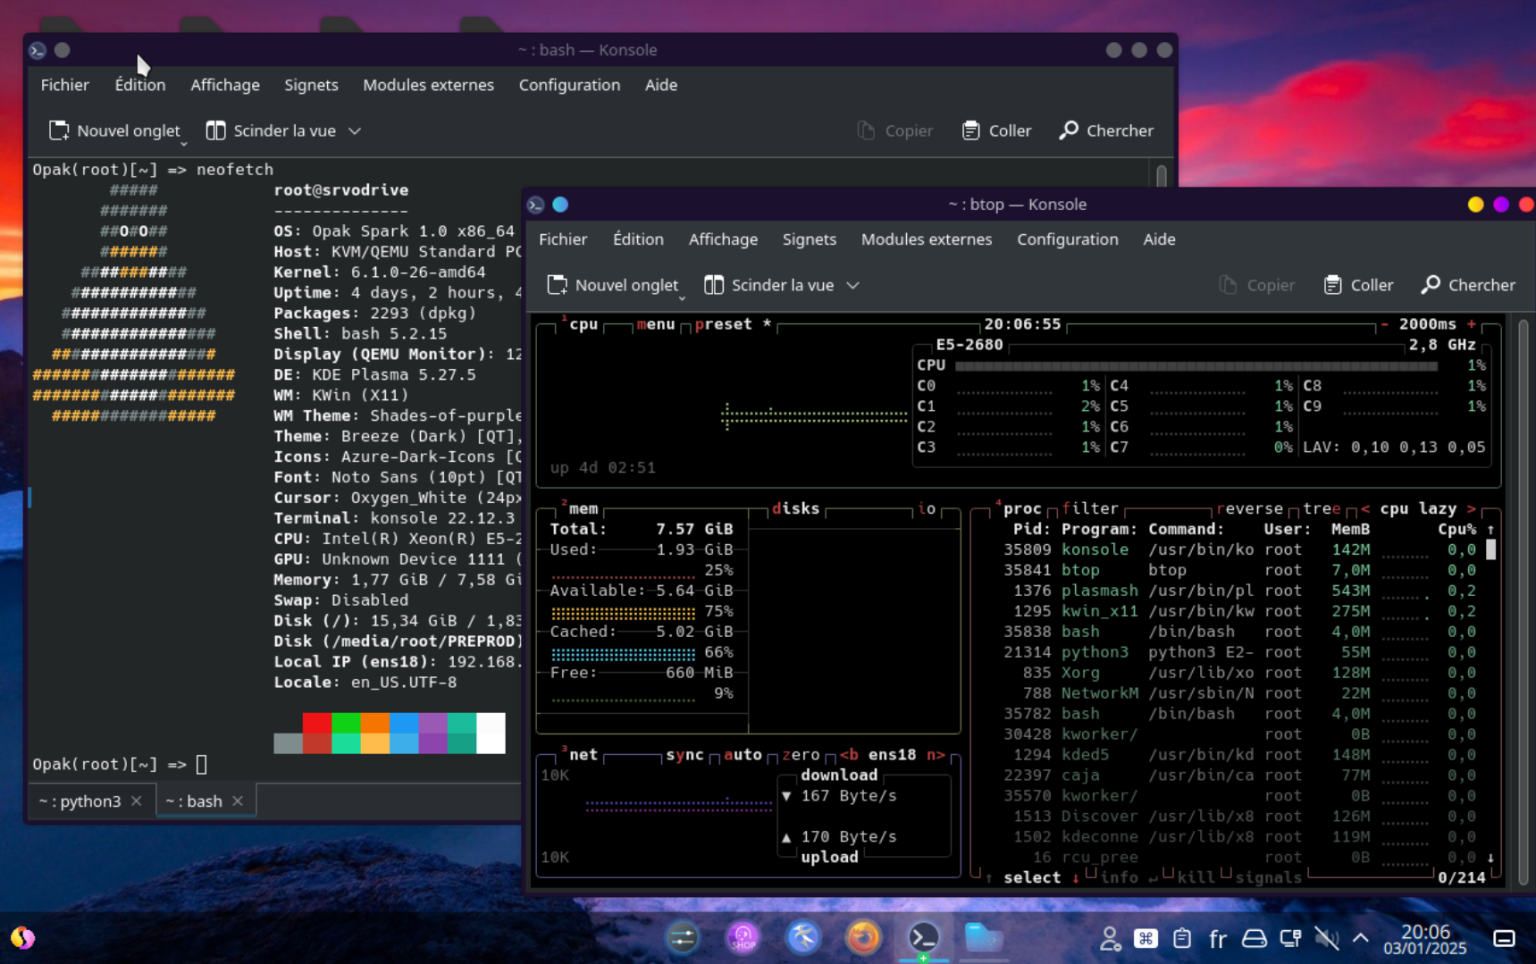Screen dimensions: 1536x964
Task: Open the Fichier menu in the bash Konsole
Action: [65, 85]
